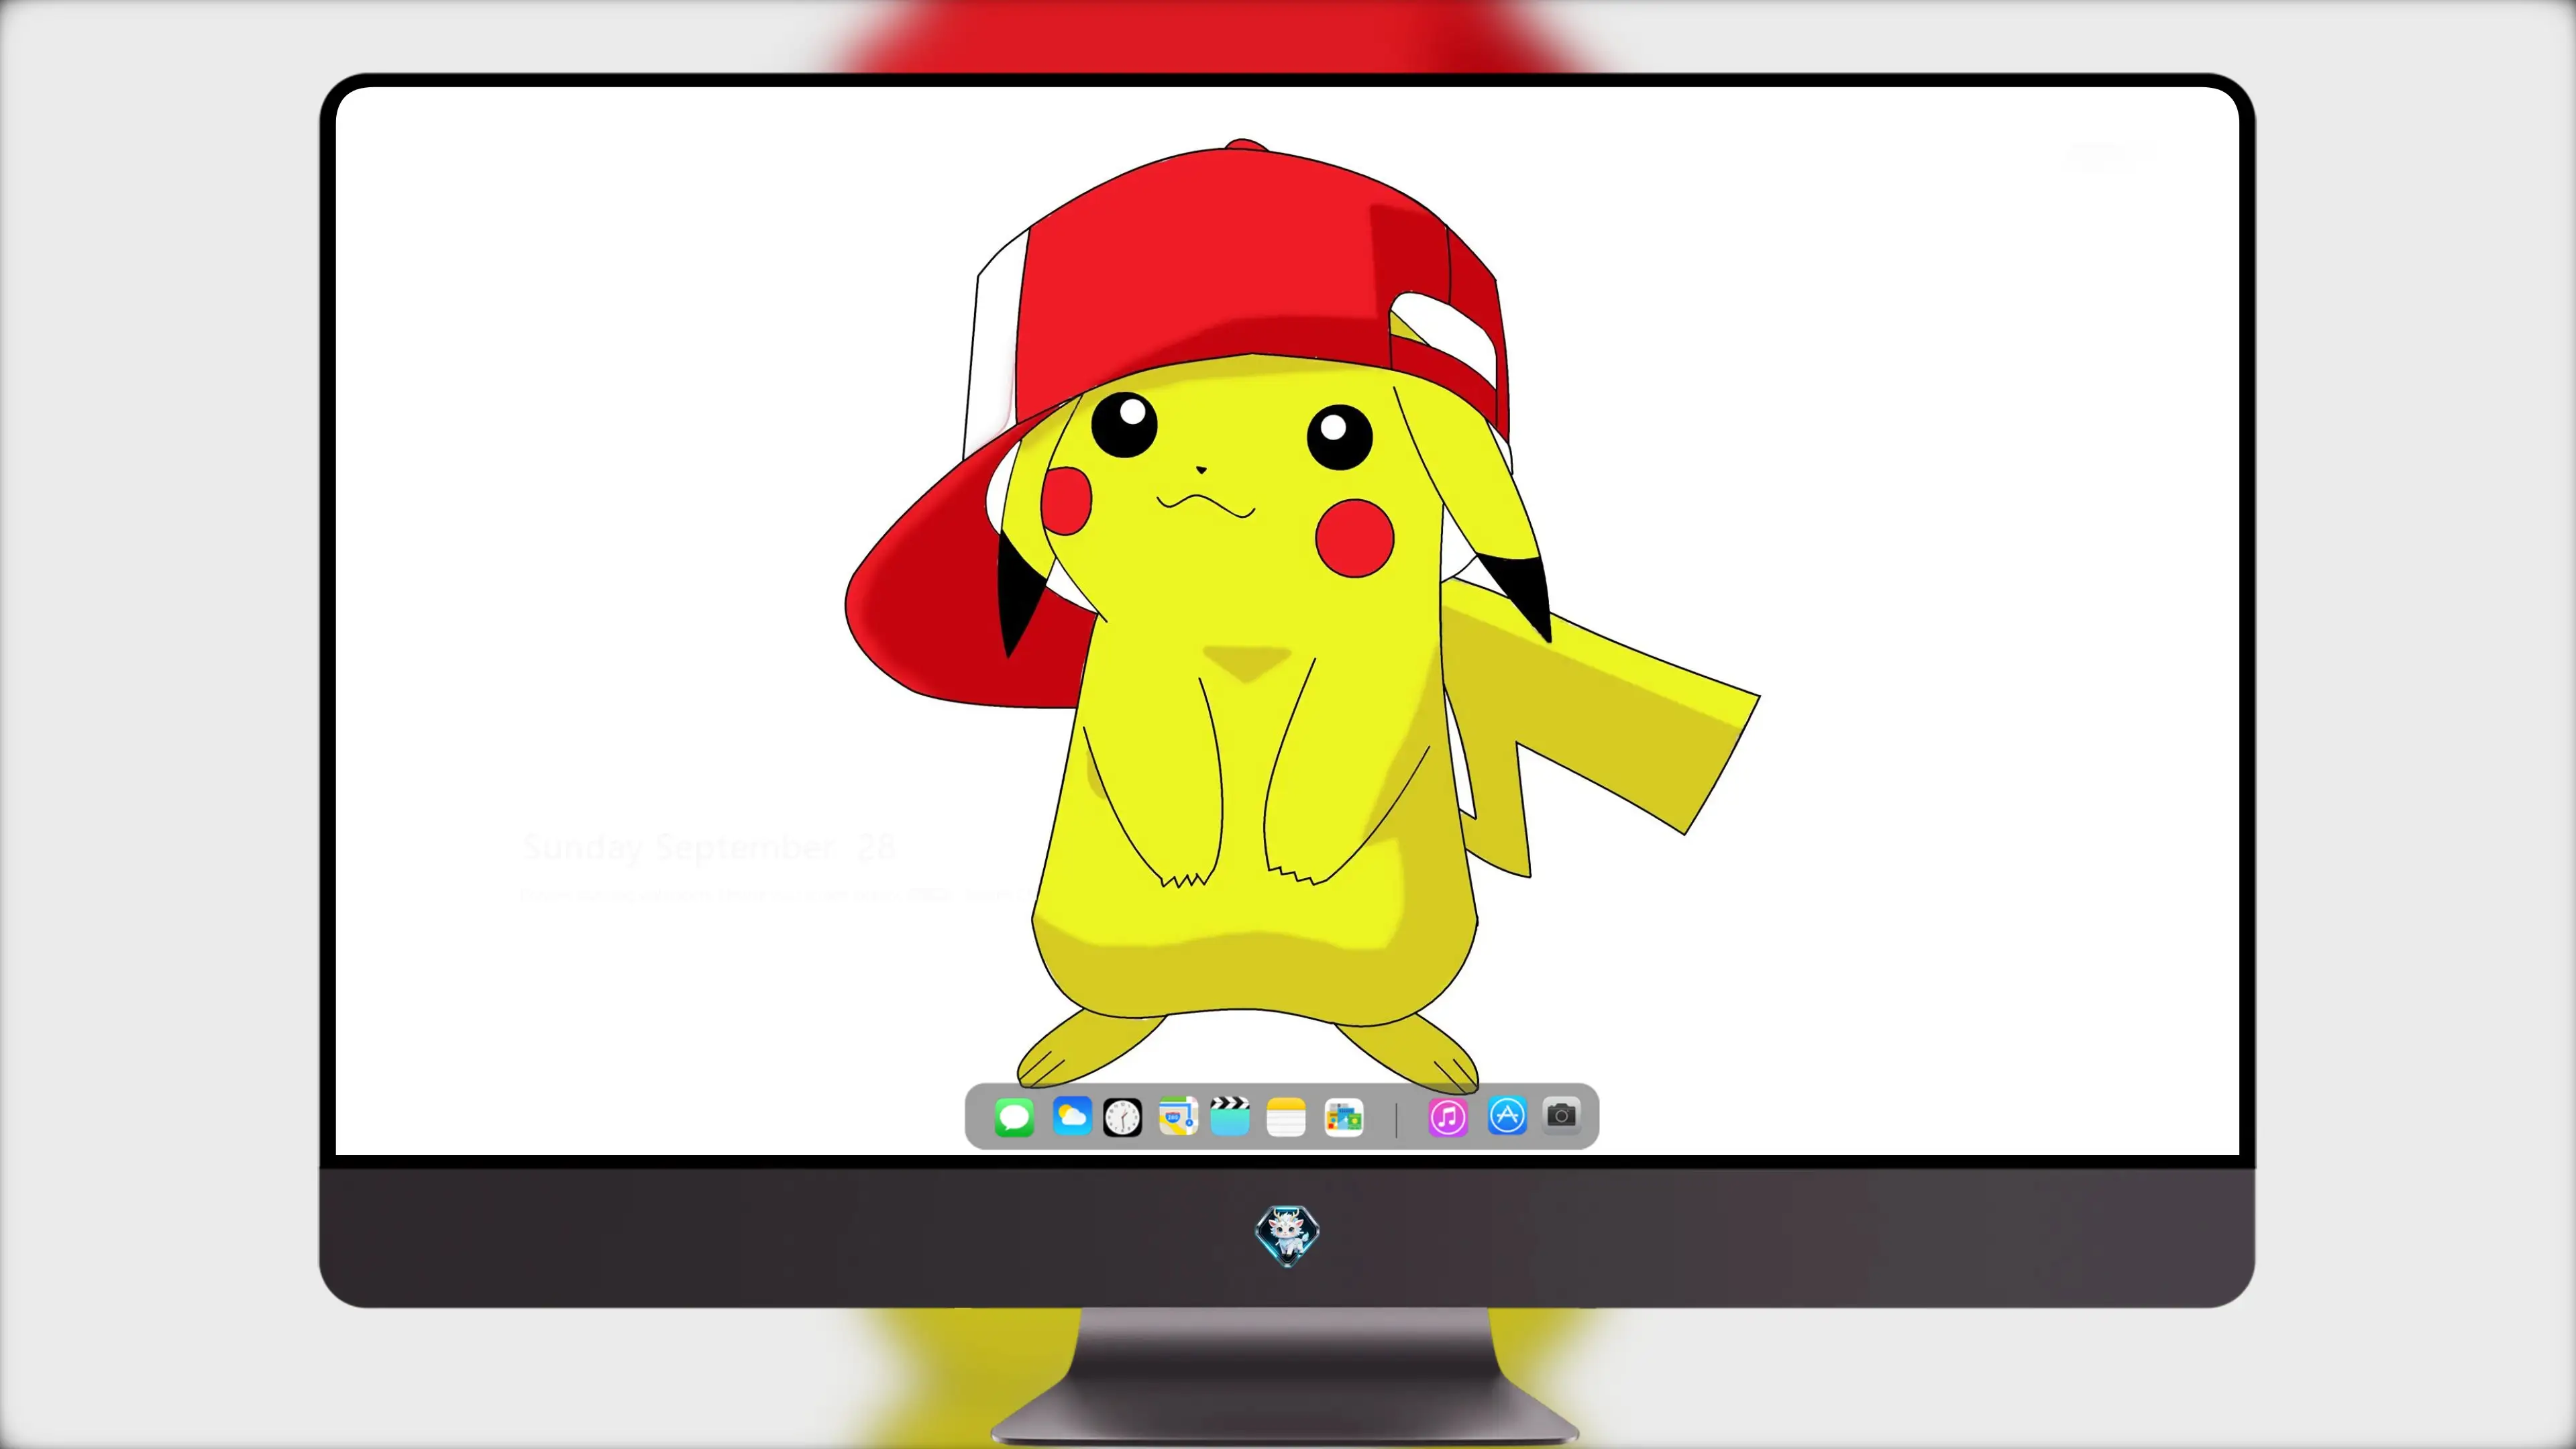Open the colorful picture collage dock icon
Screen dimensions: 2576x1449
click(x=1343, y=1117)
